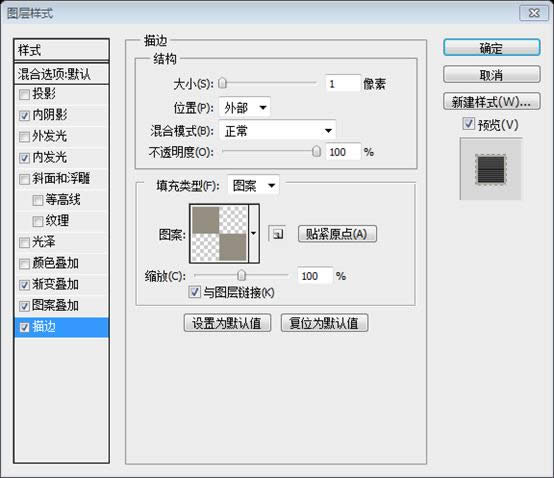554x478 pixels.
Task: Select the 斜面和浮雕 entry
Action: (61, 178)
